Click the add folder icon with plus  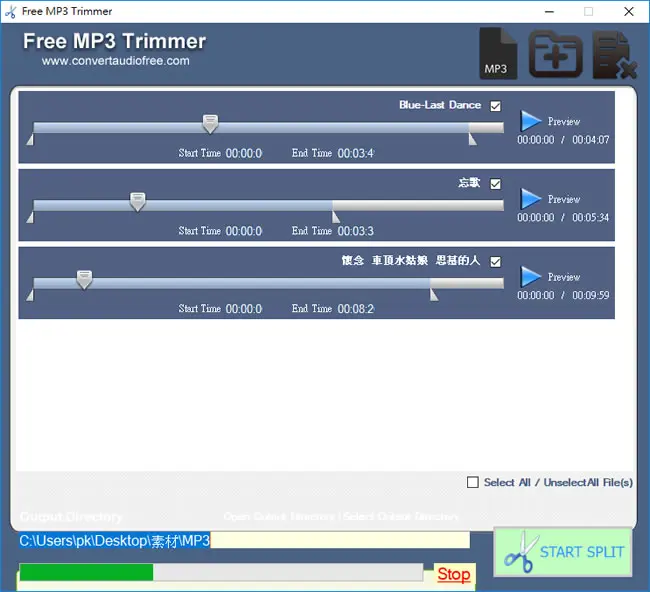point(555,54)
